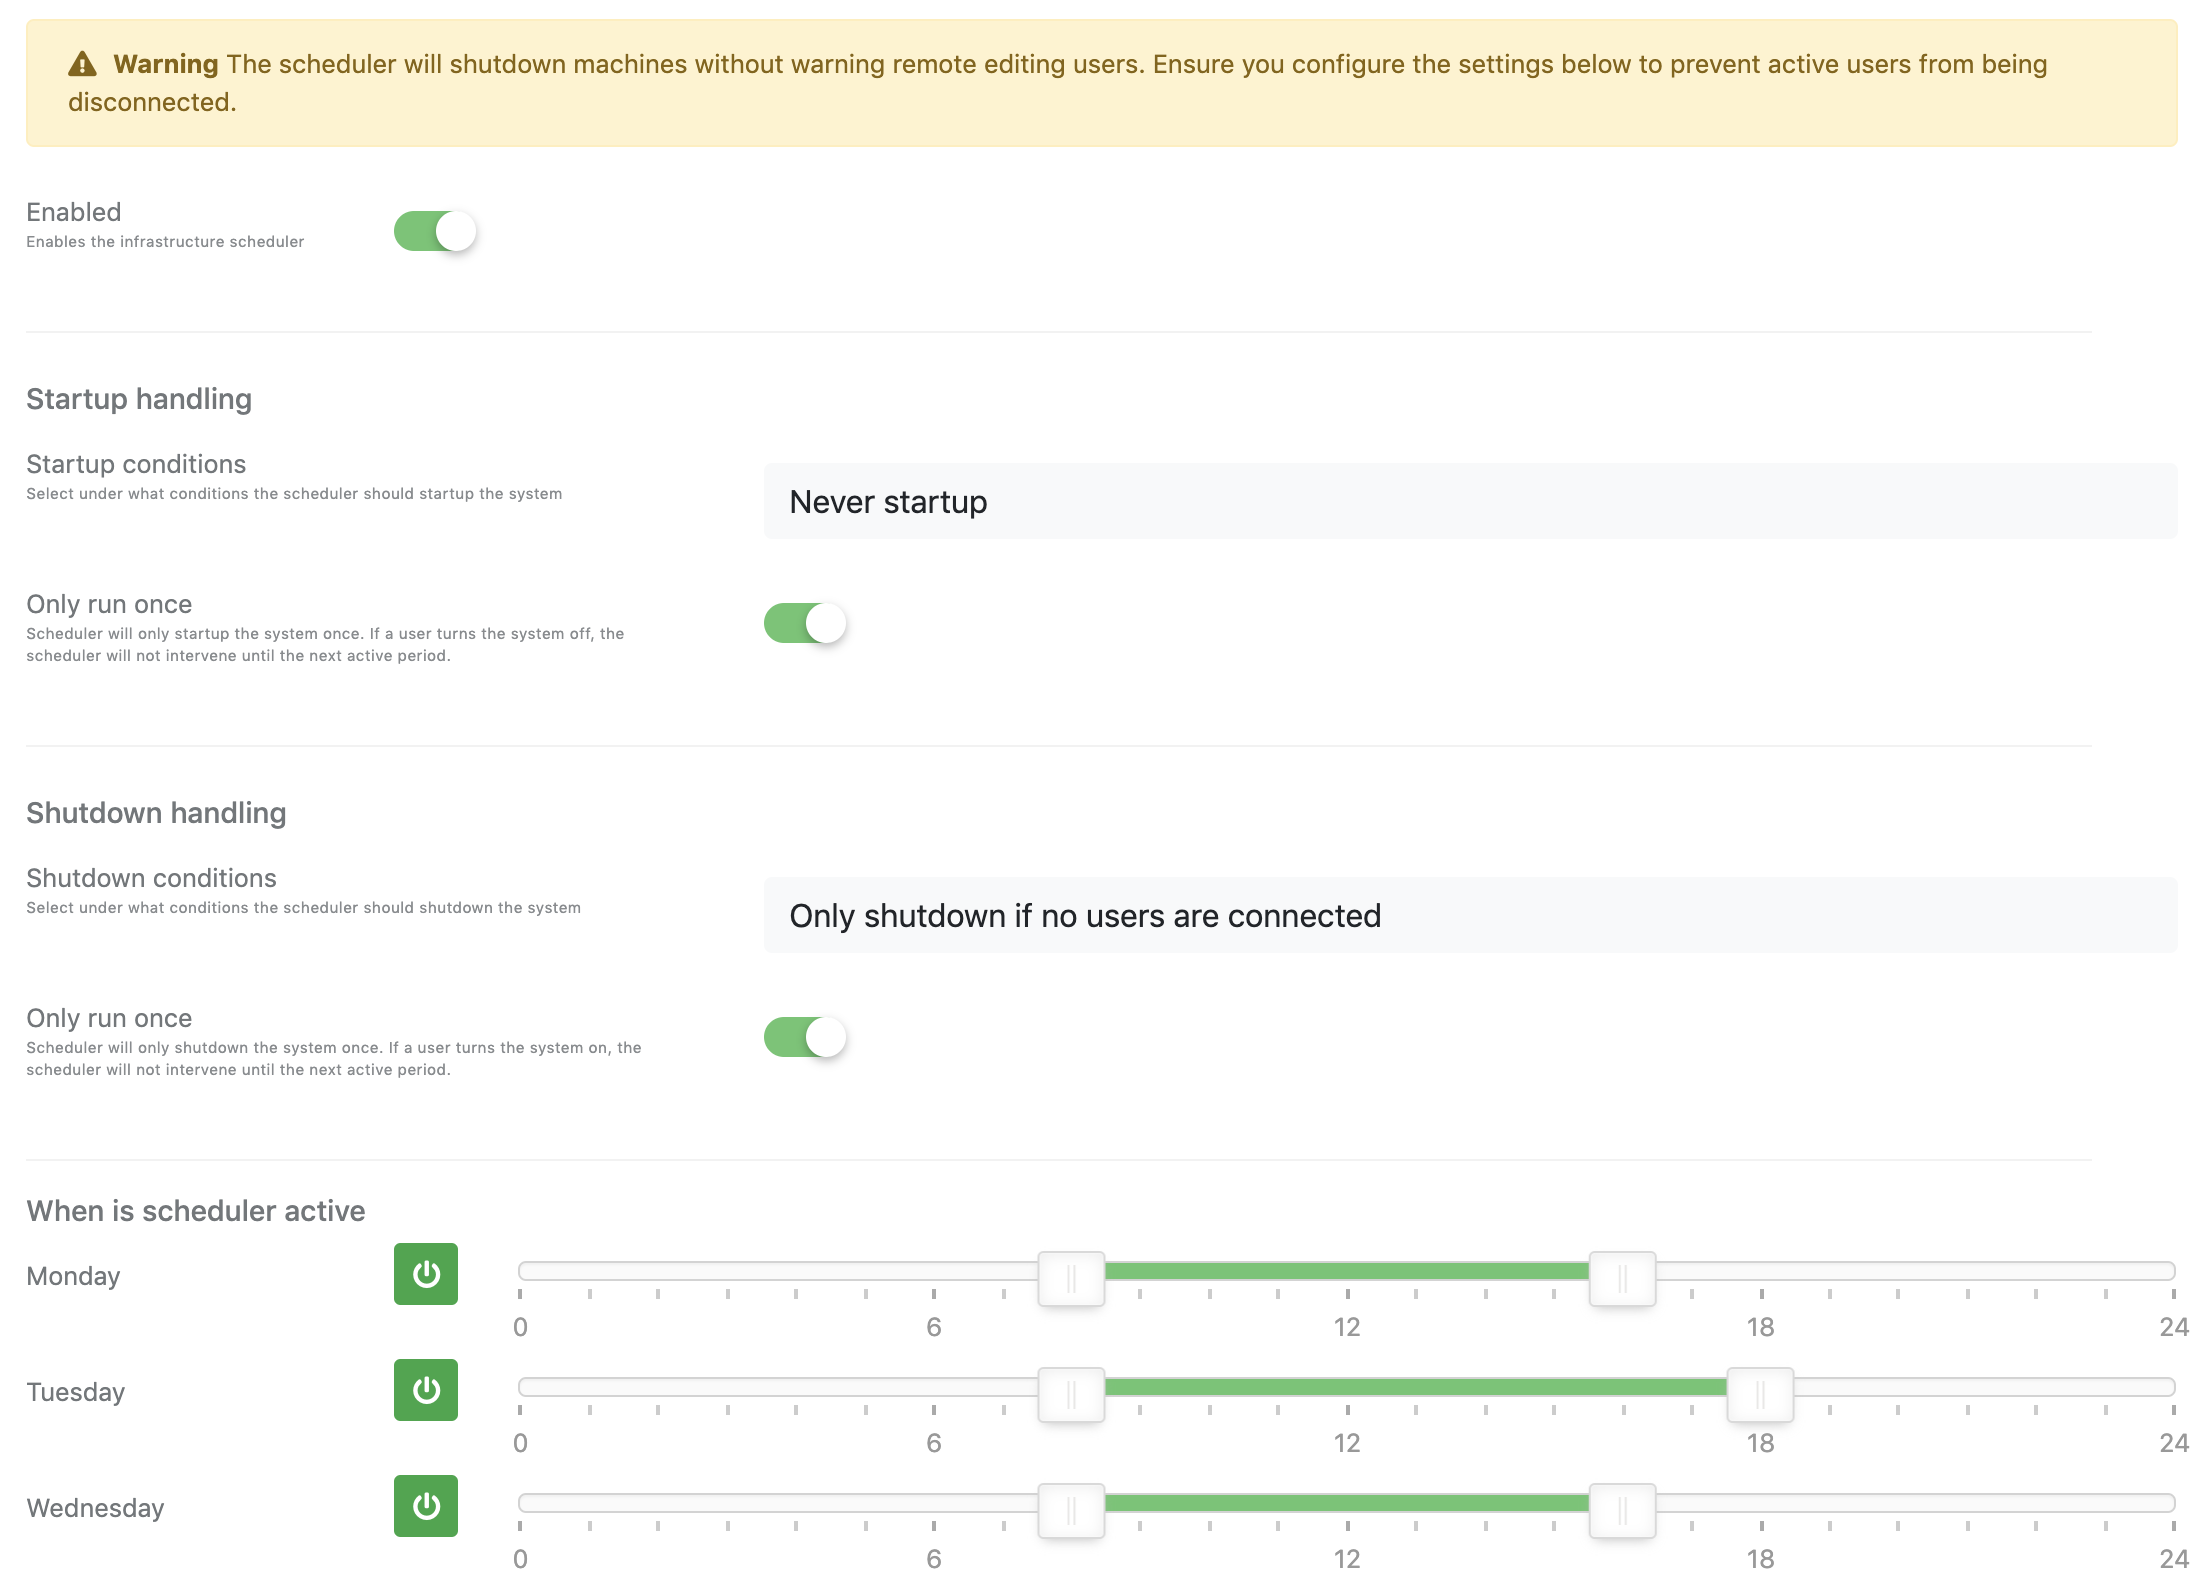Viewport: 2212px width, 1586px height.
Task: Click Tuesday's green active range bar
Action: [x=1415, y=1387]
